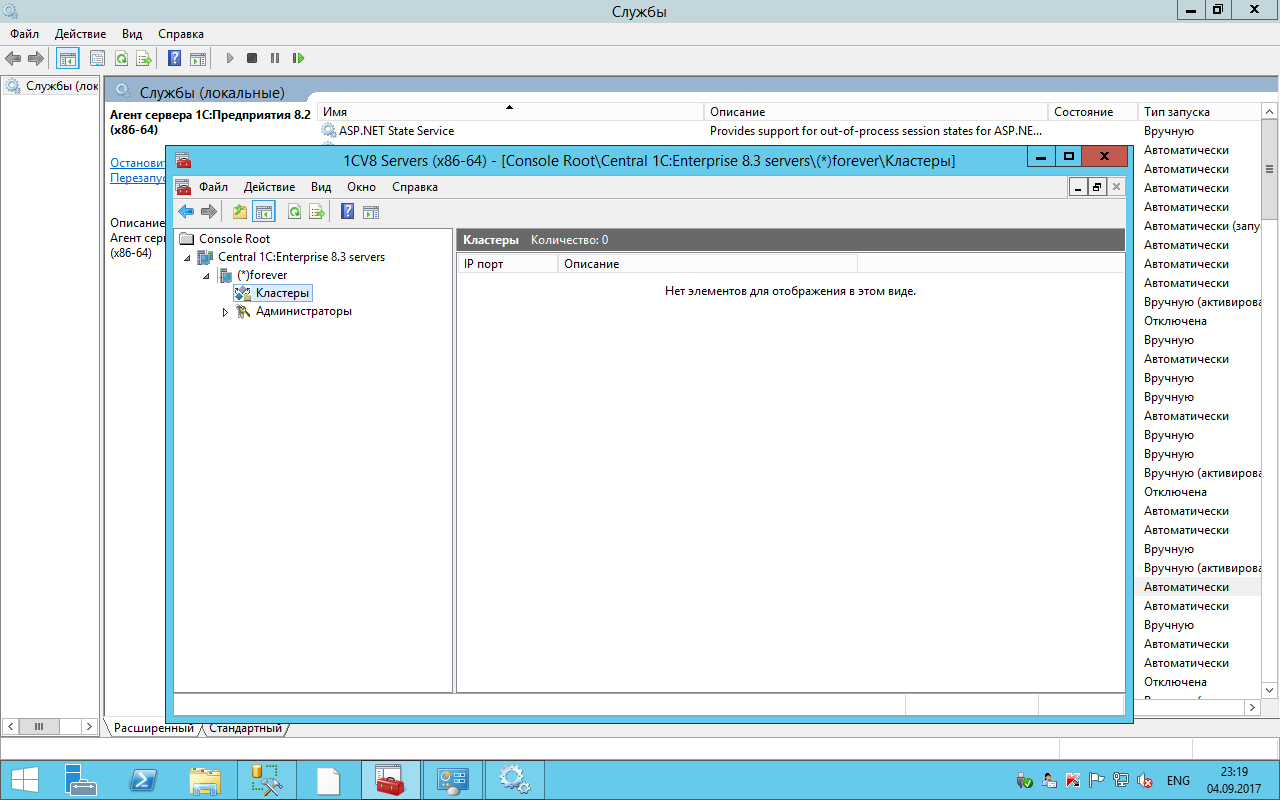Sort services by Состояние column
The height and width of the screenshot is (800, 1280).
1092,112
